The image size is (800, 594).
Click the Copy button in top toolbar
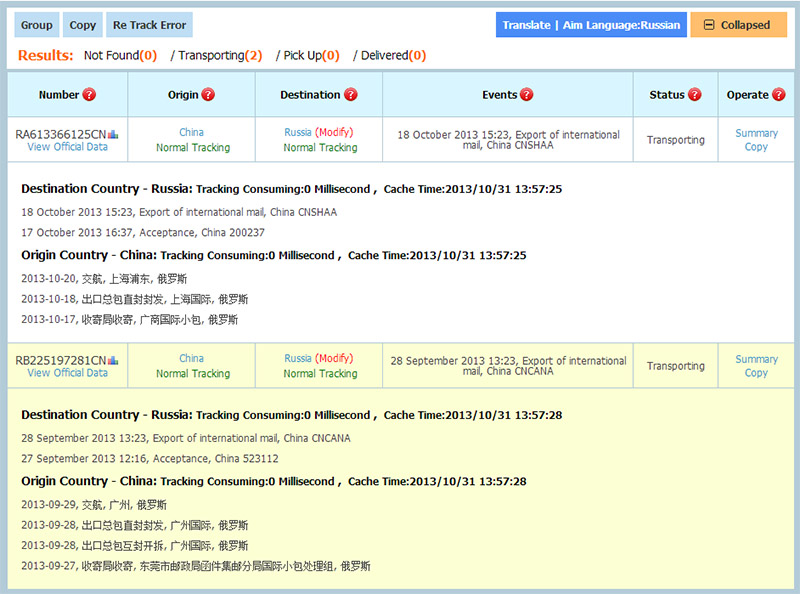(83, 25)
